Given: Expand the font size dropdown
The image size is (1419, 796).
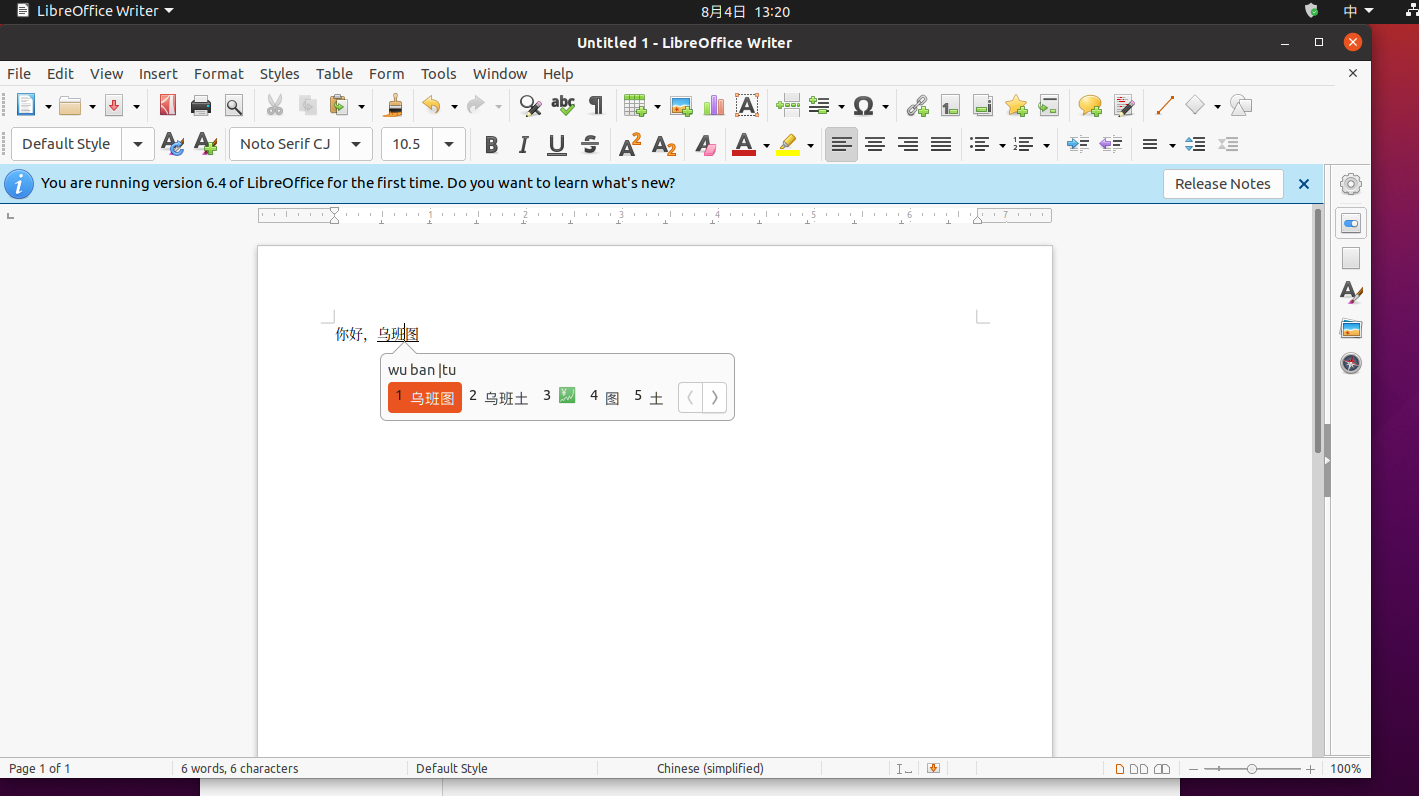Looking at the screenshot, I should (448, 144).
